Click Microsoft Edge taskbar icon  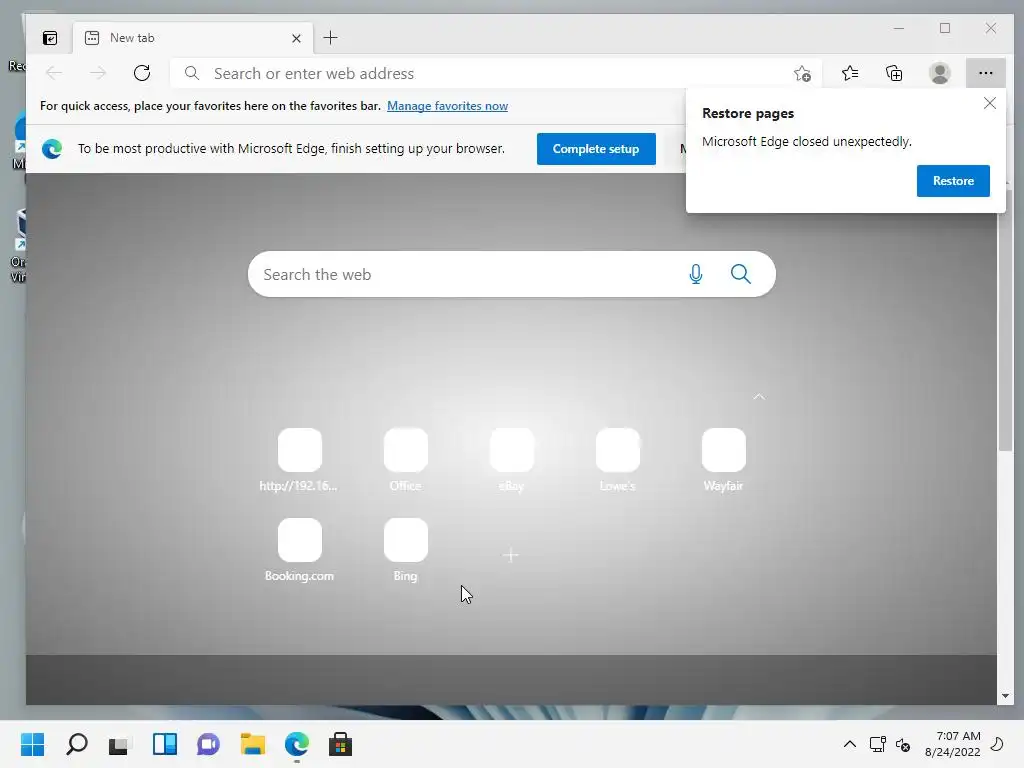pos(296,744)
